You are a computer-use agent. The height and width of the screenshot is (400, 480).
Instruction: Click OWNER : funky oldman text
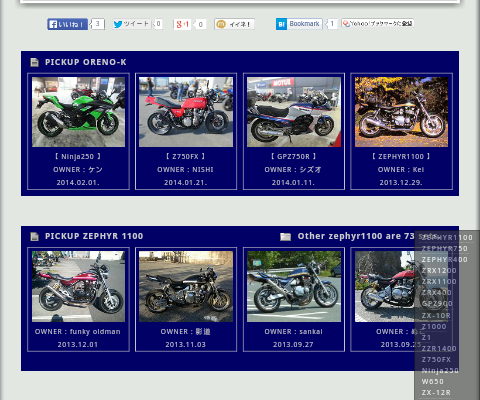pyautogui.click(x=78, y=332)
